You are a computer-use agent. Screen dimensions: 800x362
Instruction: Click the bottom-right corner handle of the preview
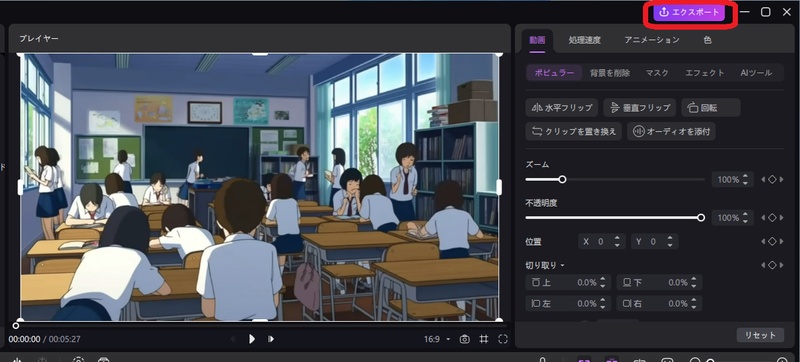click(x=499, y=320)
